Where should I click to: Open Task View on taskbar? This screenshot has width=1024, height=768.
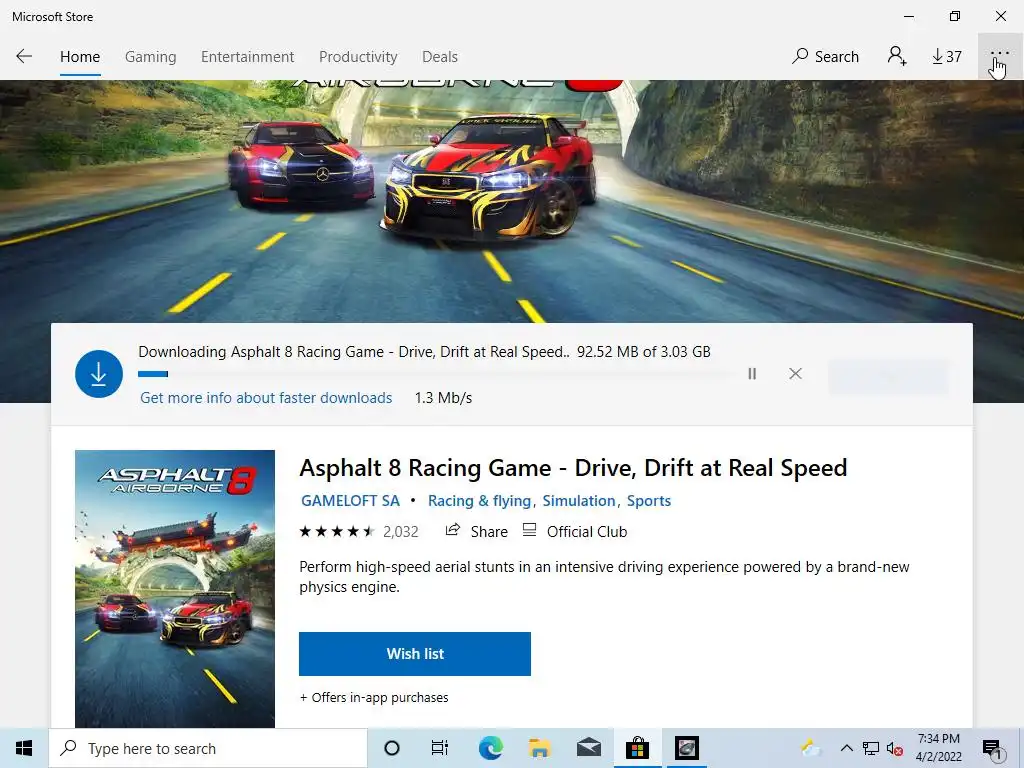coord(440,748)
